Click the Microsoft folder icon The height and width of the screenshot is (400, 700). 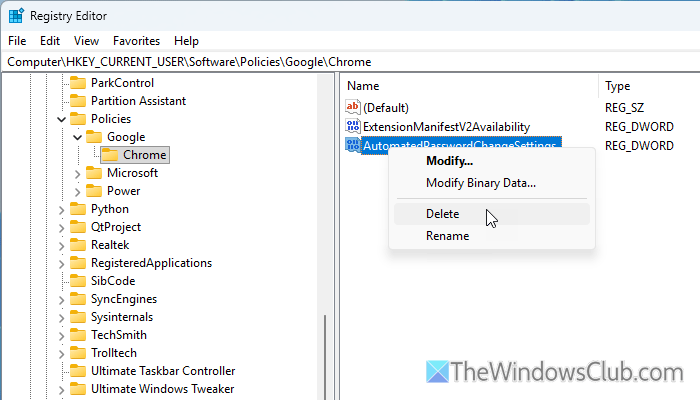coord(94,173)
